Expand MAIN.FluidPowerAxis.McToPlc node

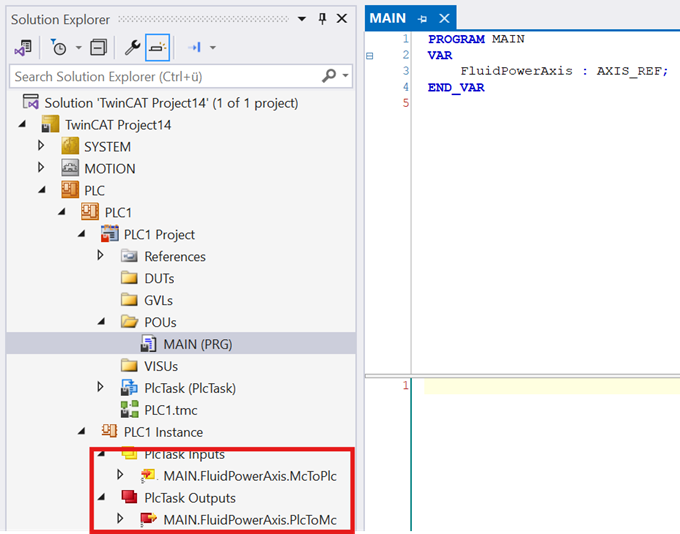[x=121, y=475]
